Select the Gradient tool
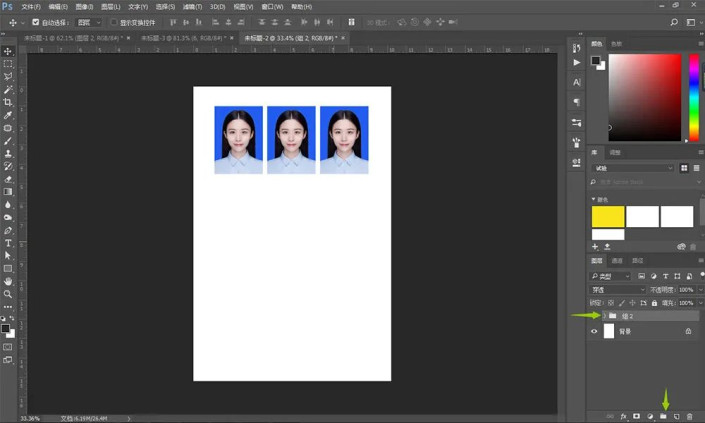The height and width of the screenshot is (423, 705). pos(8,191)
